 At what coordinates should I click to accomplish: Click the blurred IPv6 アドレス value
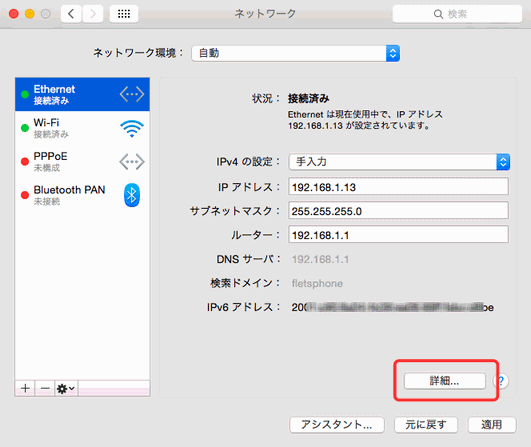[392, 307]
